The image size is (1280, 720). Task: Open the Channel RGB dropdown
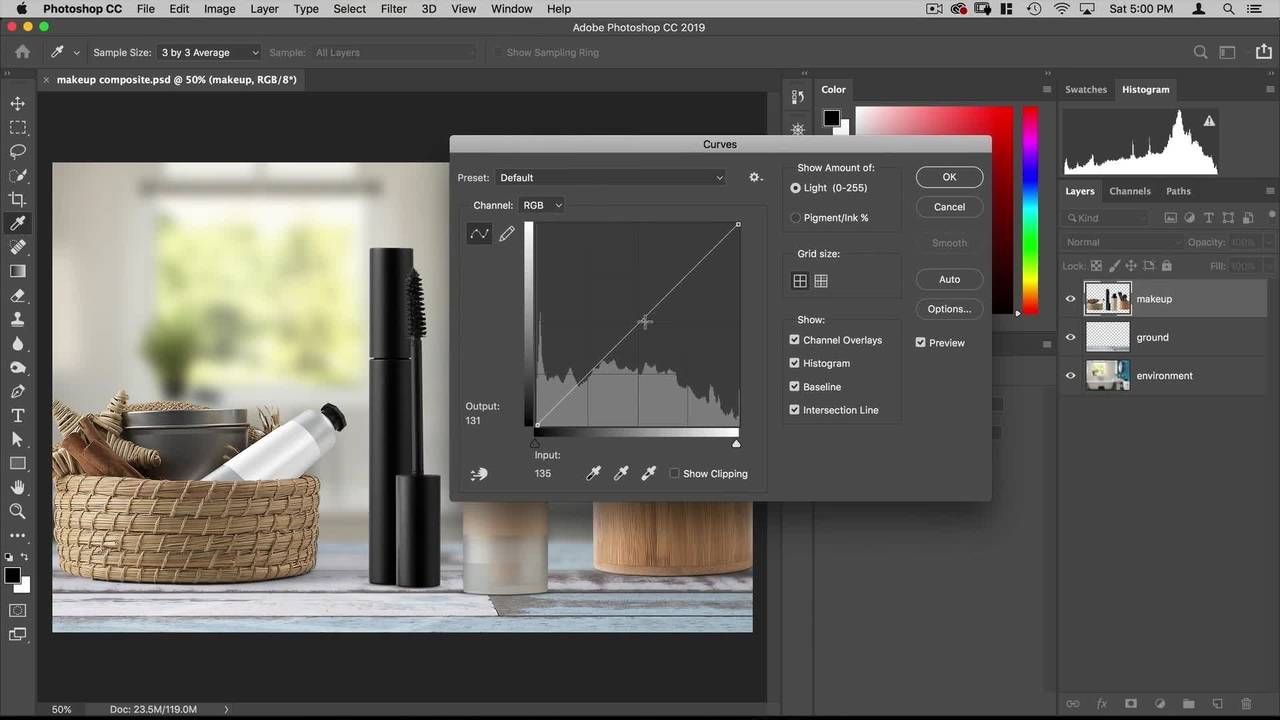(x=543, y=205)
